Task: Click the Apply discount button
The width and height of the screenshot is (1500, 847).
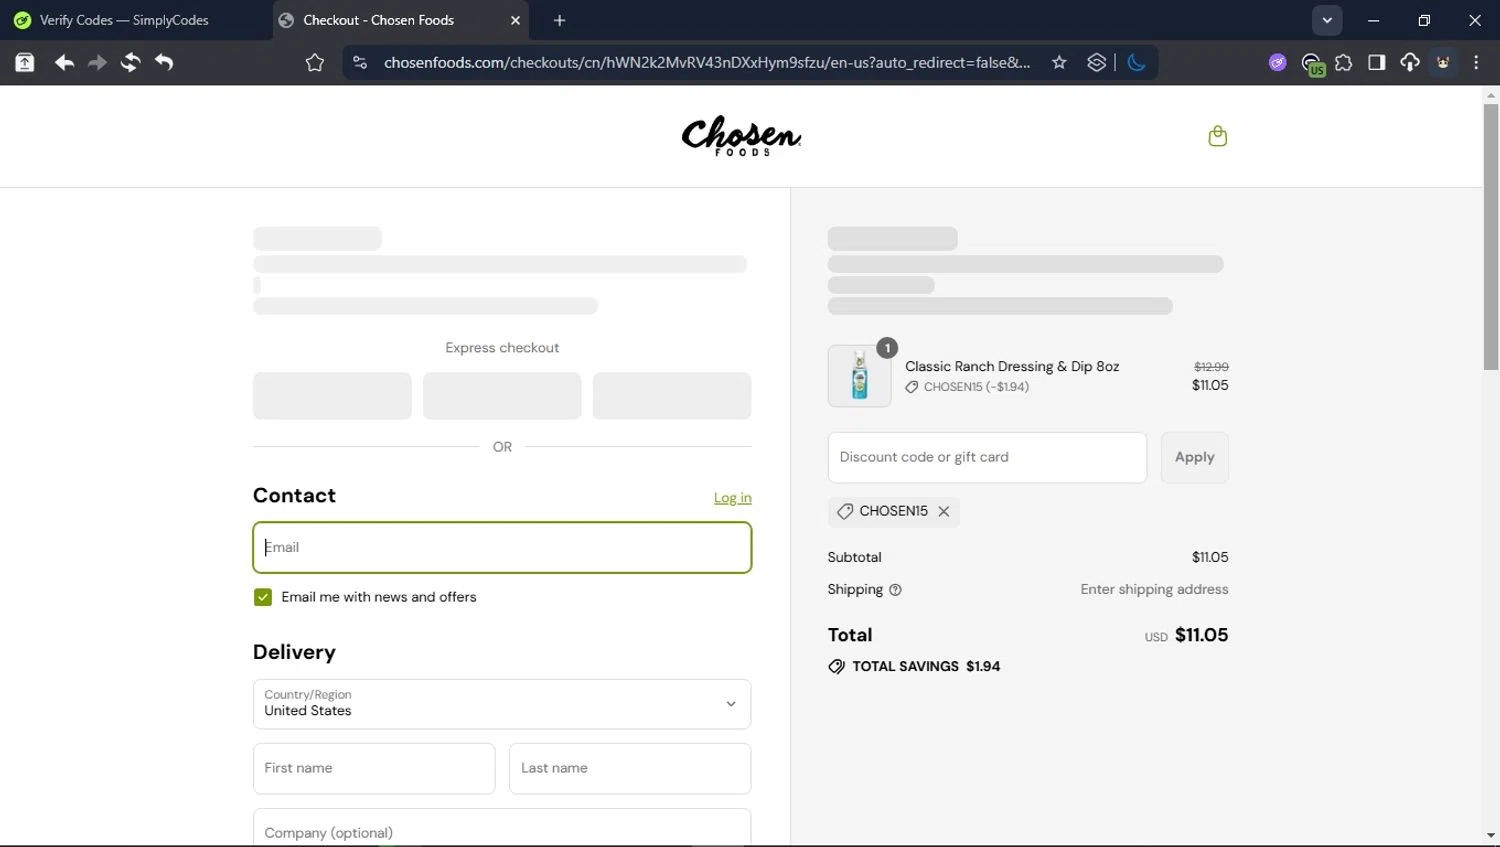Action: pyautogui.click(x=1194, y=457)
